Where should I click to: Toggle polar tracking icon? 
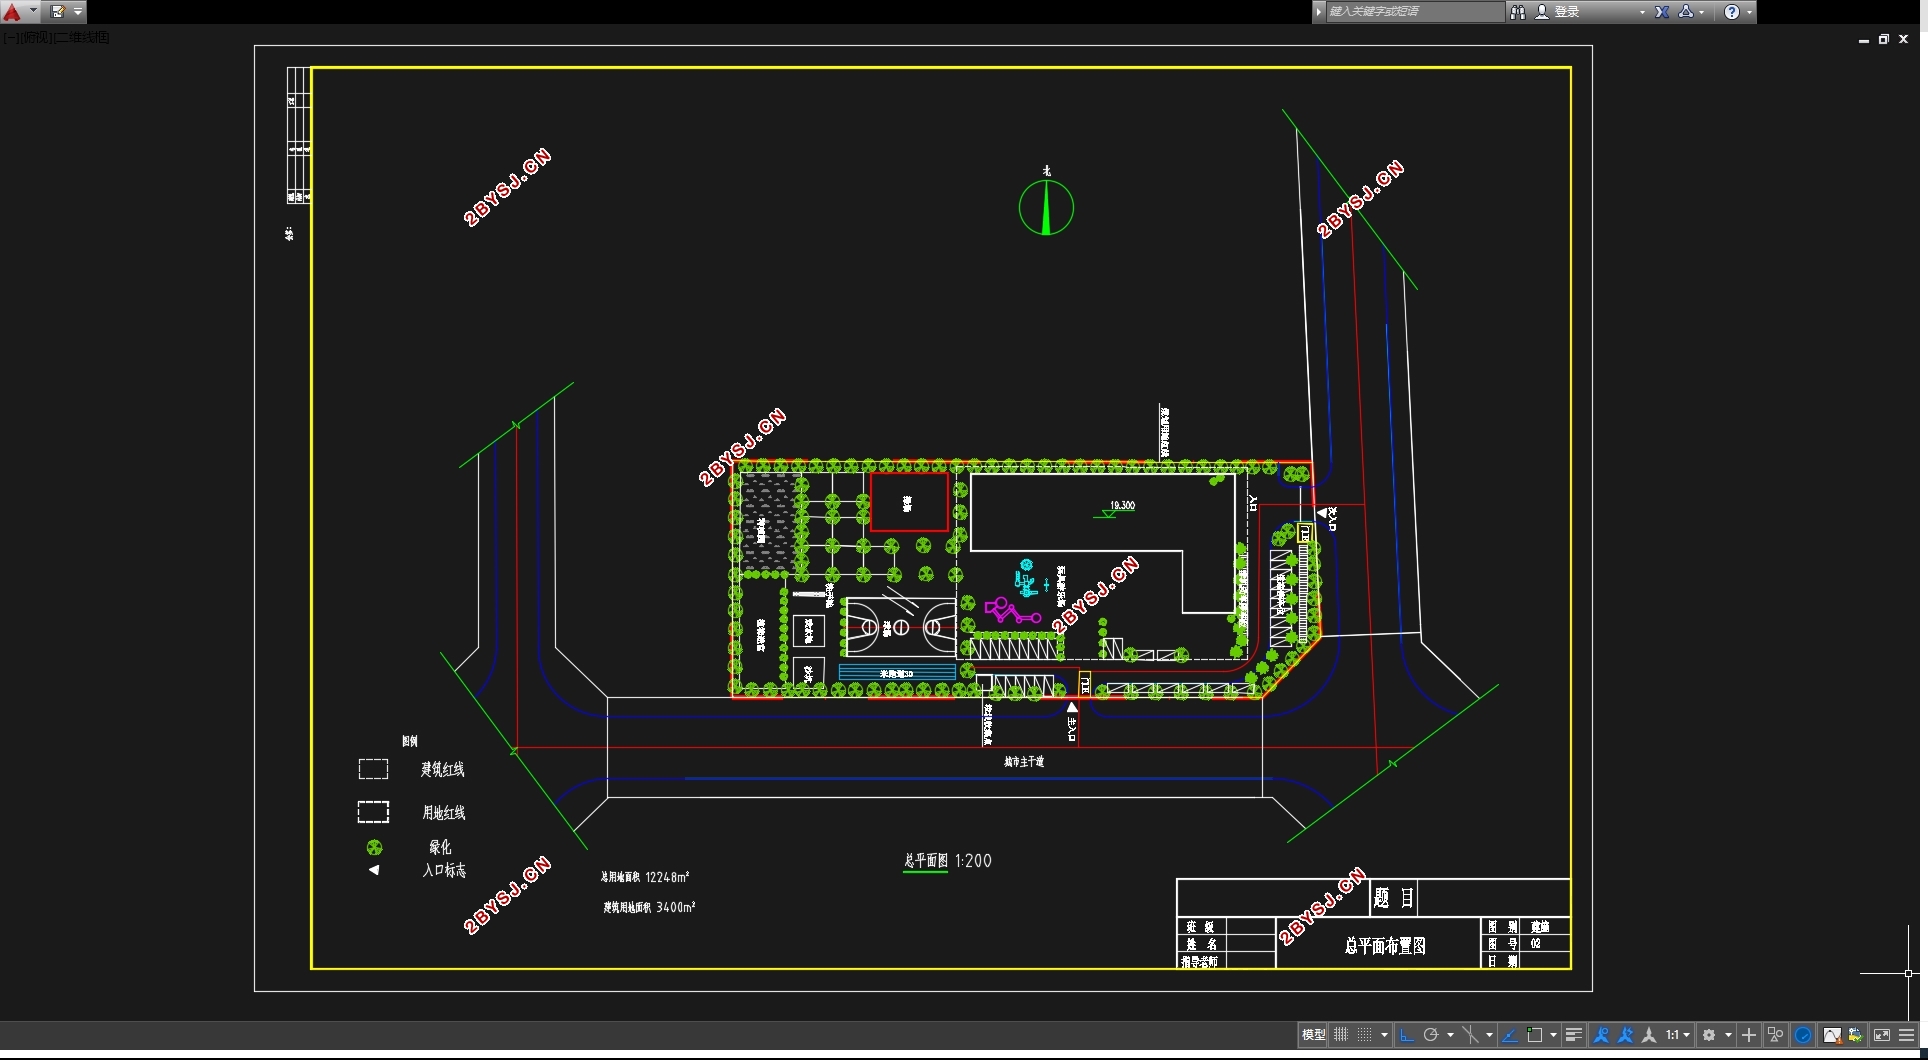[1431, 1035]
